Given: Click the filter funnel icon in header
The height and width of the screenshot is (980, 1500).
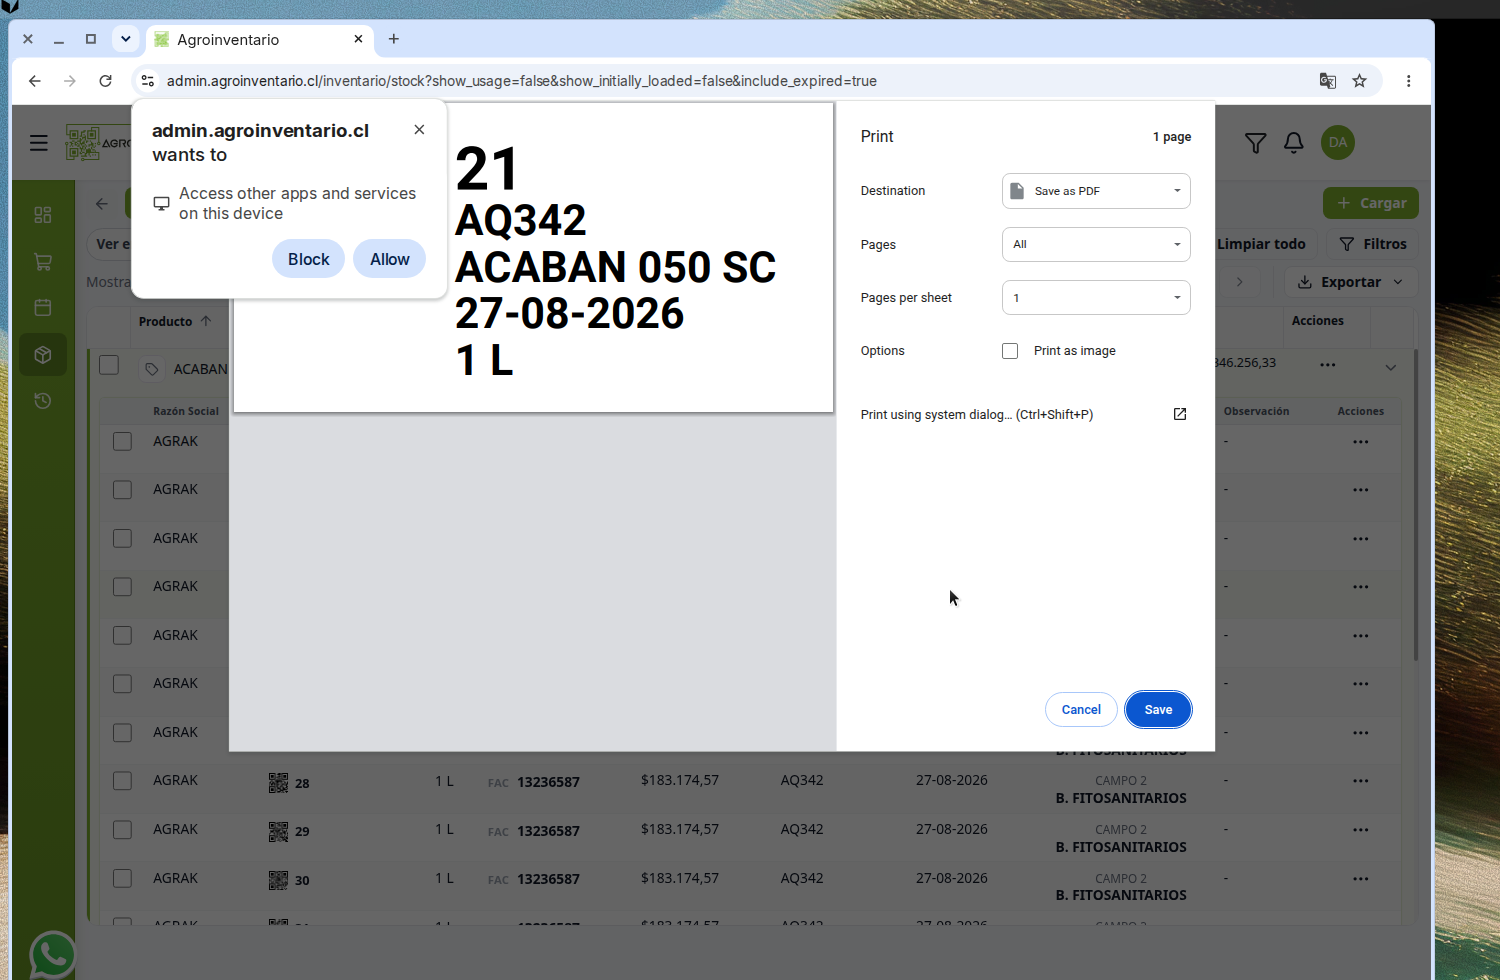Looking at the screenshot, I should click(1256, 143).
